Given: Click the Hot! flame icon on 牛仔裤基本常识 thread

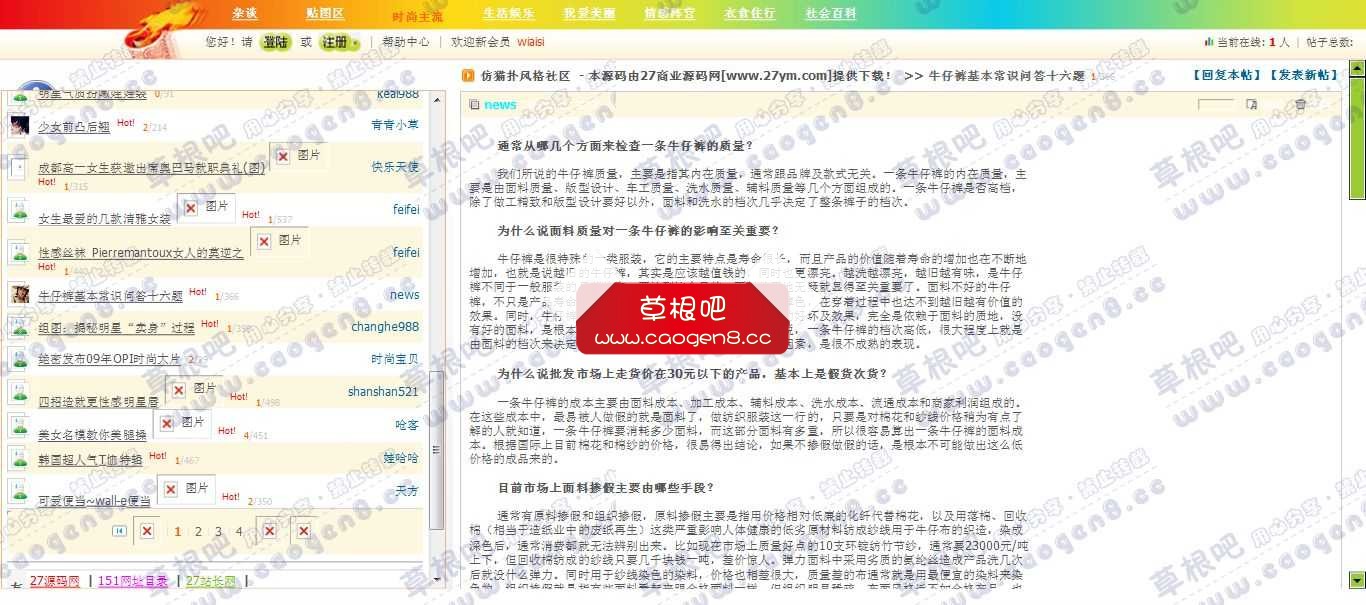Looking at the screenshot, I should click(x=198, y=289).
